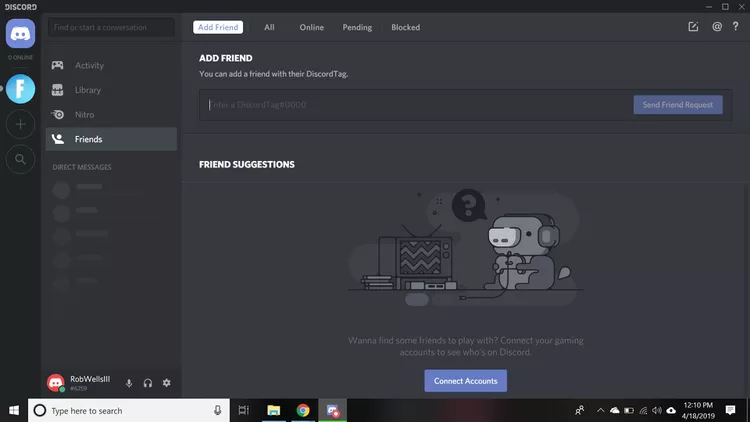Switch to the All friends tab
Viewport: 750px width, 422px height.
coord(269,27)
